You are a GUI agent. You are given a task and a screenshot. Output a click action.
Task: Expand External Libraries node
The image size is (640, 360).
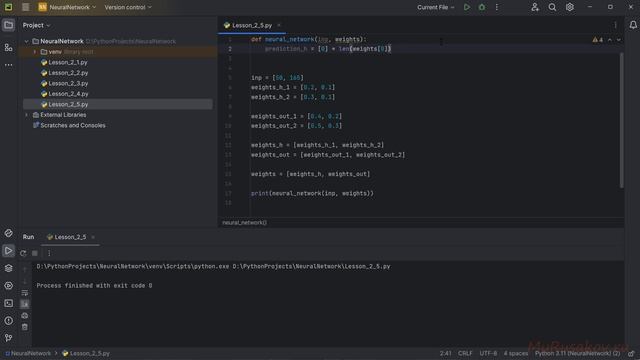[27, 115]
